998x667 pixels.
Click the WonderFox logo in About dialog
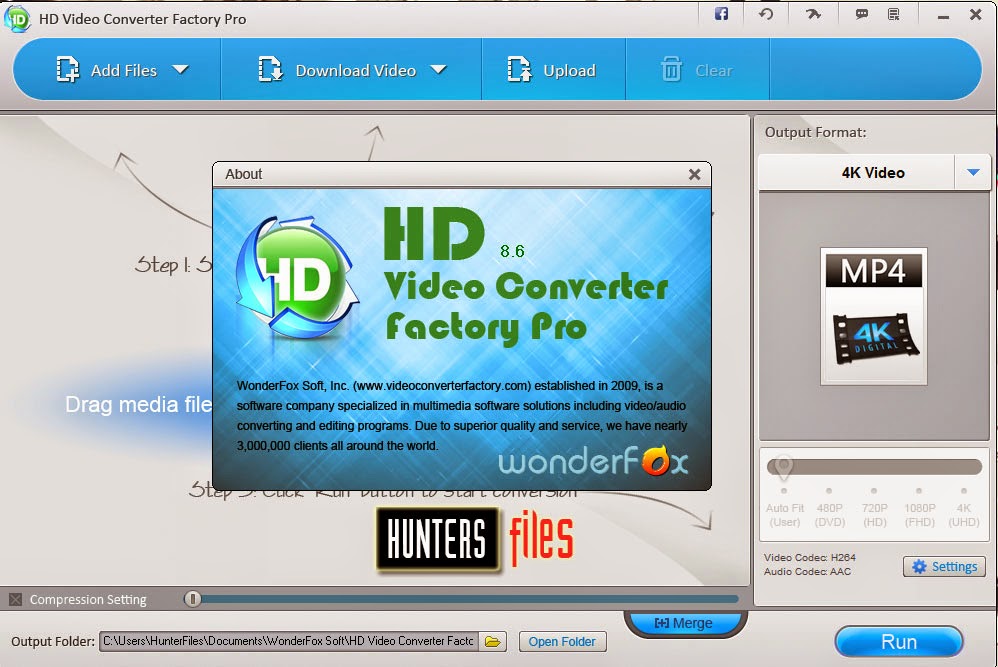593,461
